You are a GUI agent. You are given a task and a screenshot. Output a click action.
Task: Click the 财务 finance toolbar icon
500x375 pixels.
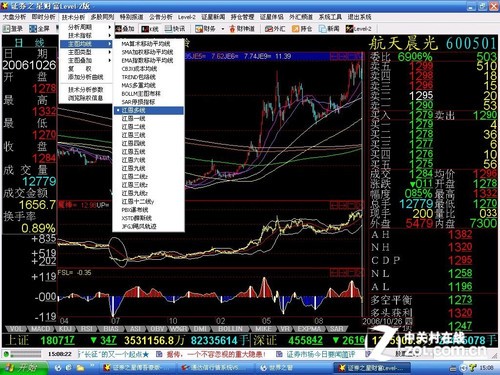pos(206,29)
